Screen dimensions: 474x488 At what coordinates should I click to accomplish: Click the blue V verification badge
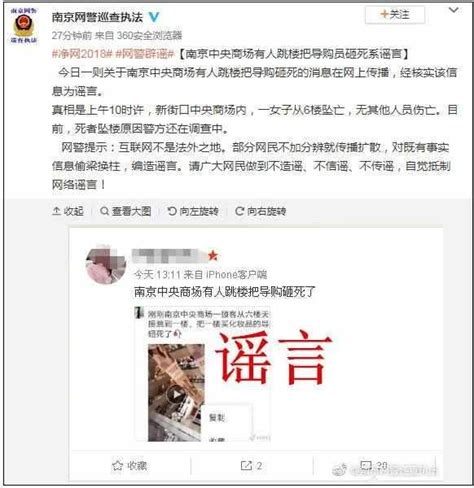(153, 17)
